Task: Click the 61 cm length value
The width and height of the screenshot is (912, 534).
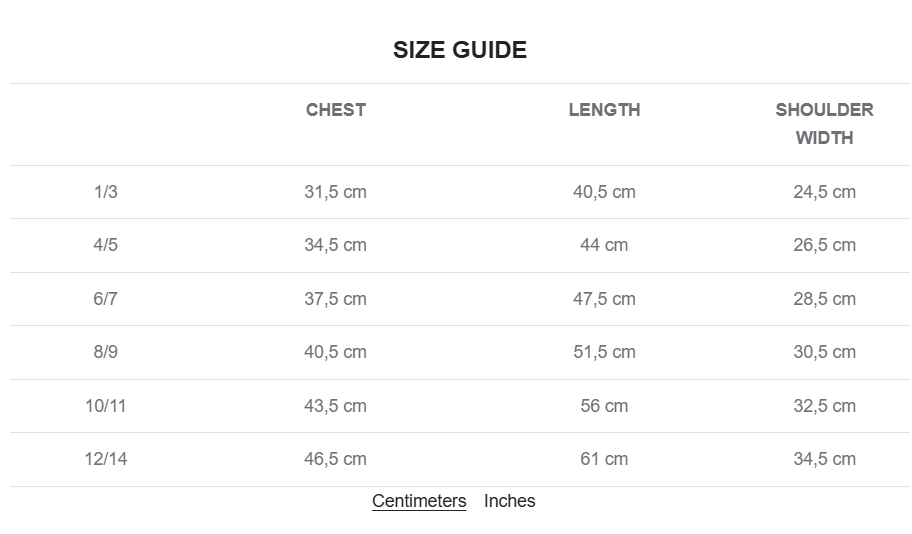Action: coord(604,459)
